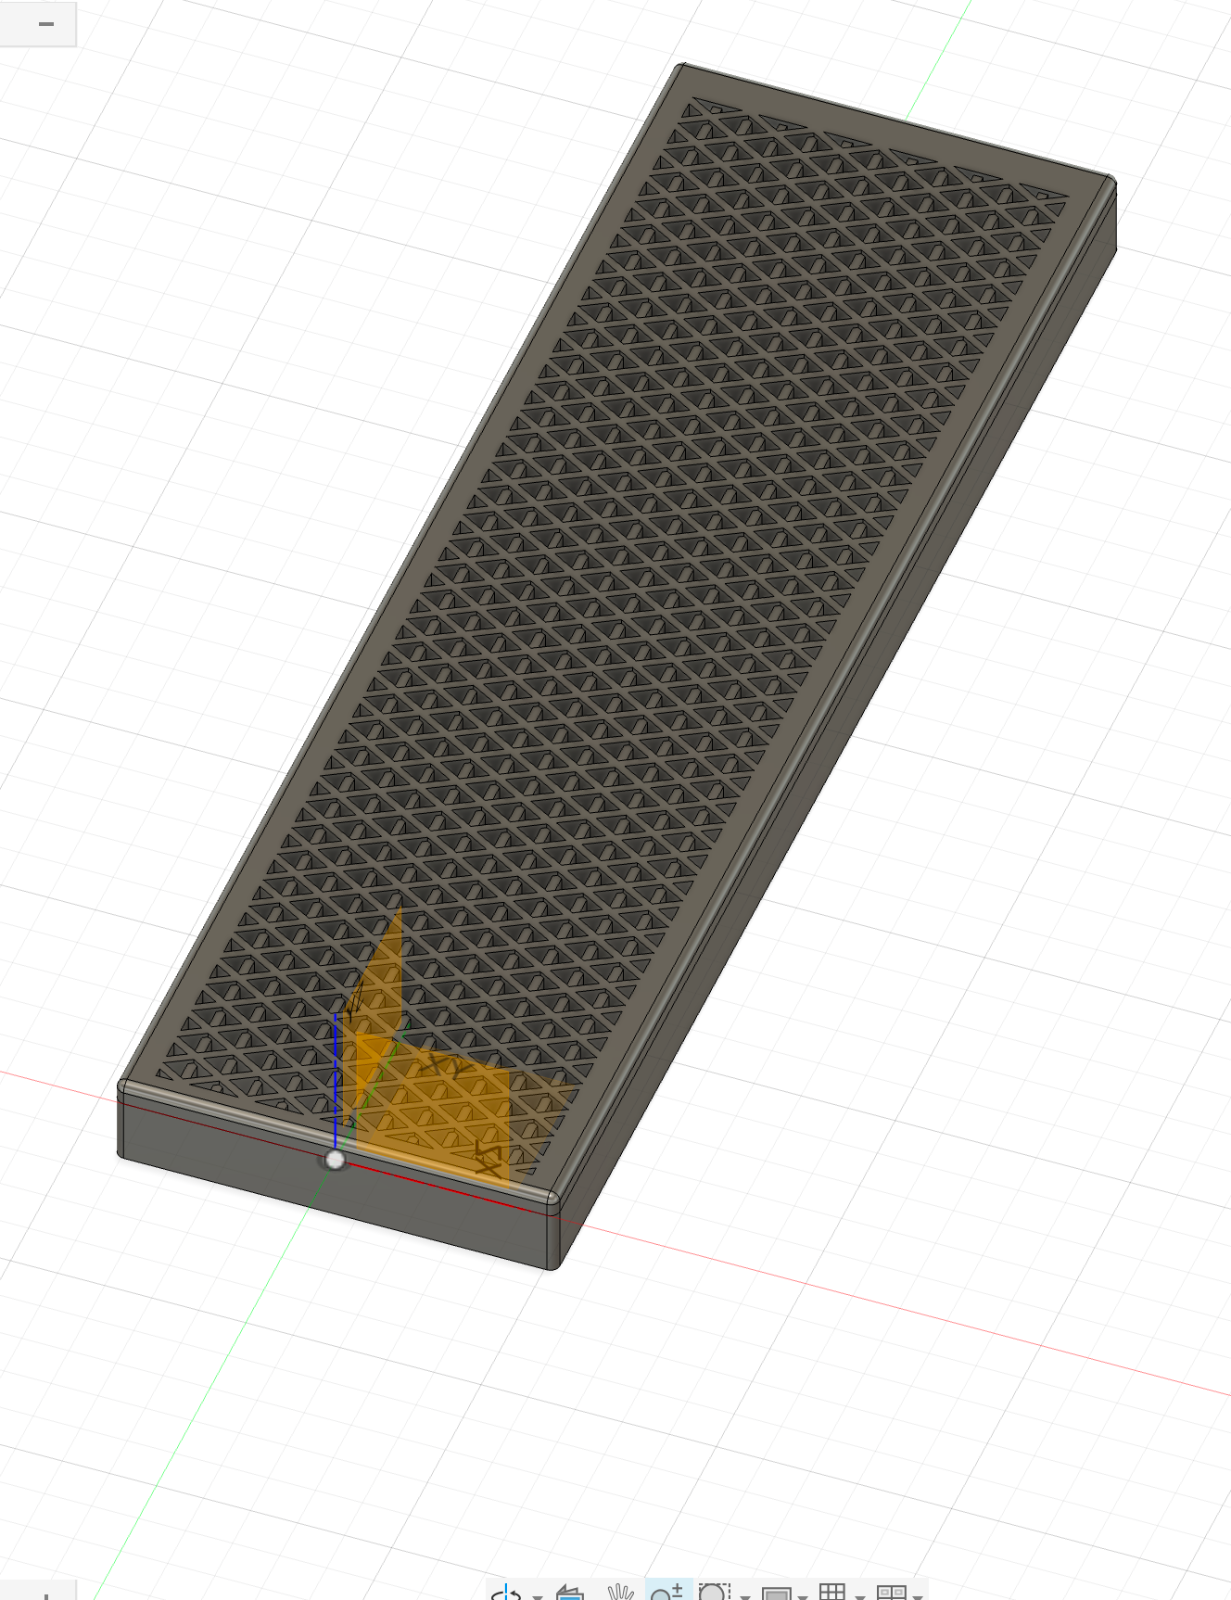Expand the Orbit tool dropdown arrow
Viewport: 1231px width, 1600px height.
tap(538, 1596)
